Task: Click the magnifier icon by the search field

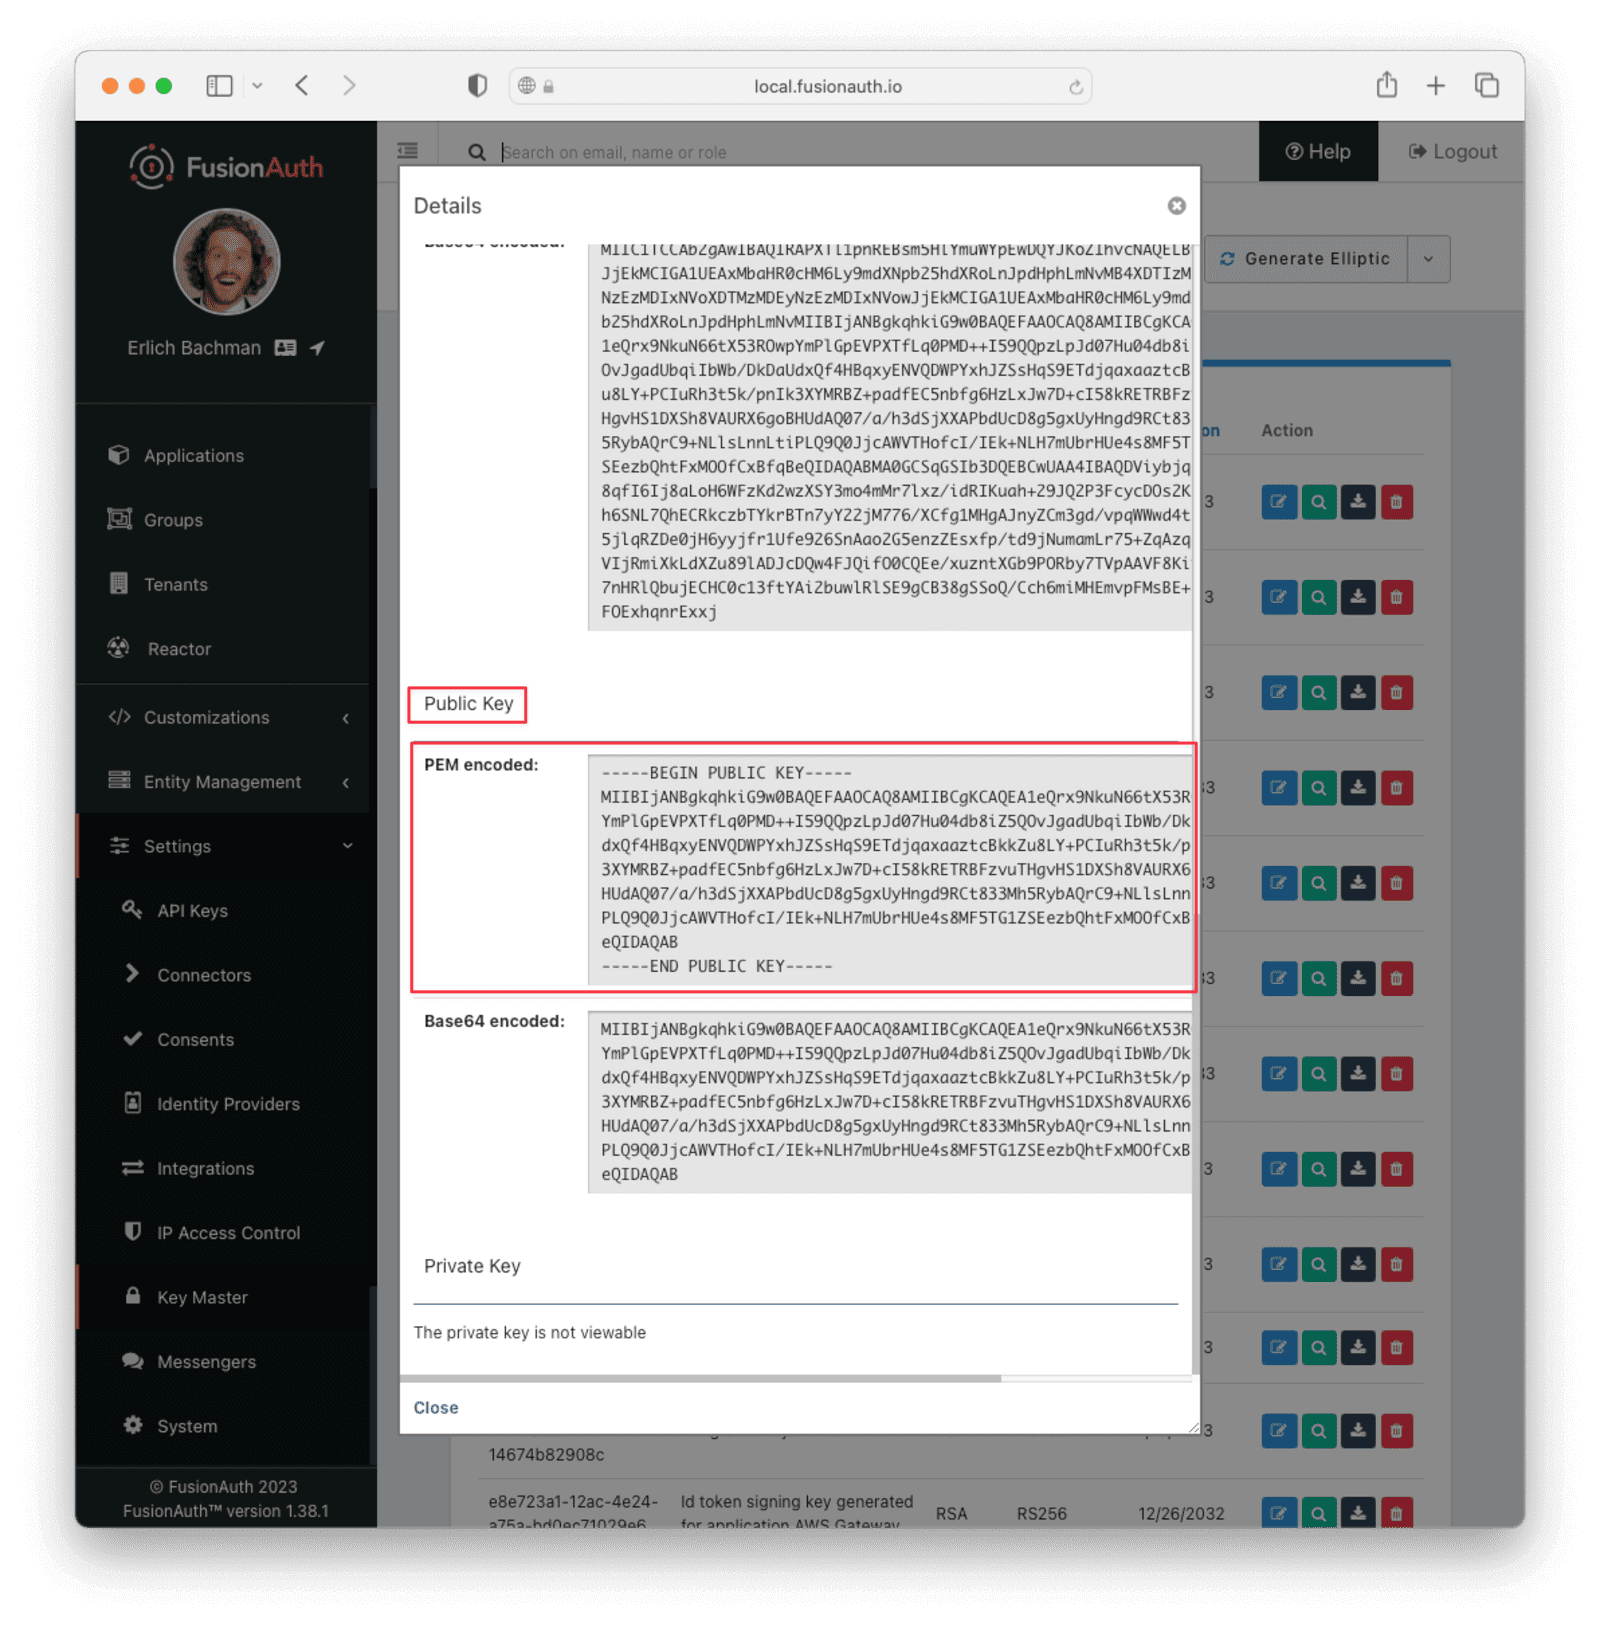Action: pos(477,152)
